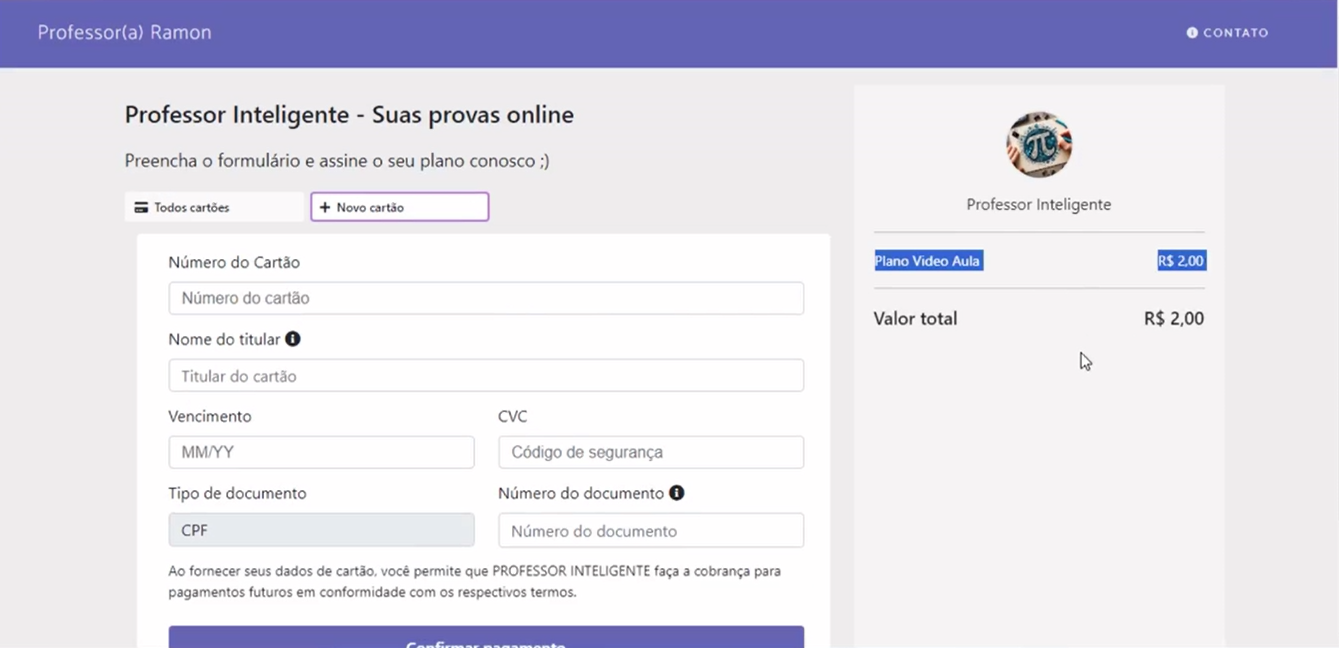Click the Professor(a) Ramon header title
The image size is (1339, 648).
(123, 32)
